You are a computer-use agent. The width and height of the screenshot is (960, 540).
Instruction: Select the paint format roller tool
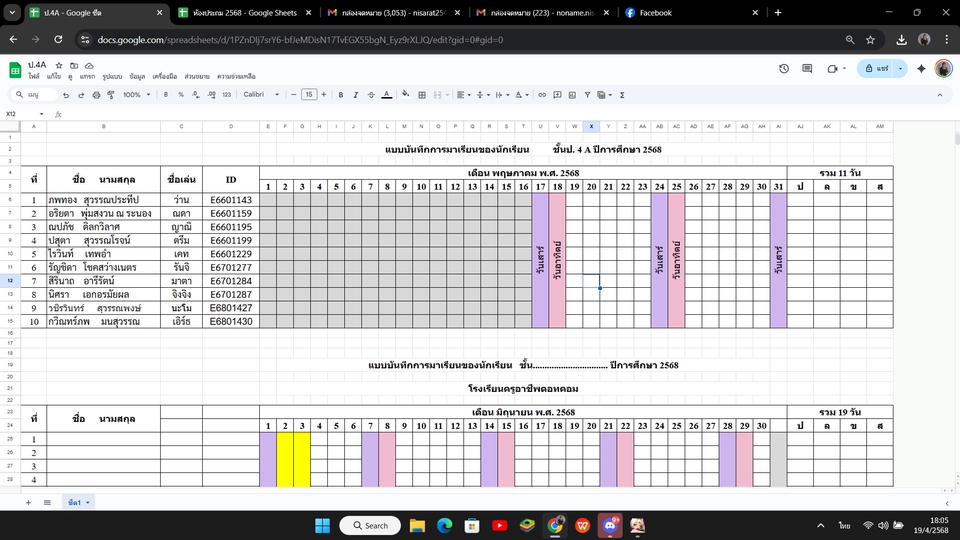(x=111, y=95)
